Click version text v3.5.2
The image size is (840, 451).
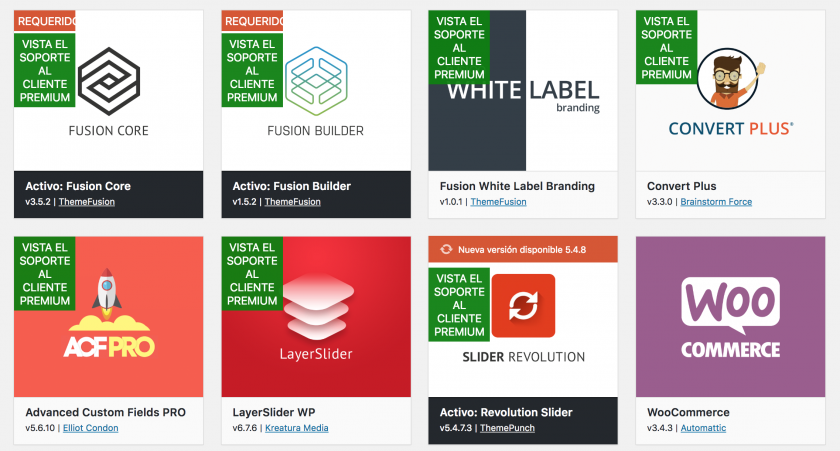[38, 202]
